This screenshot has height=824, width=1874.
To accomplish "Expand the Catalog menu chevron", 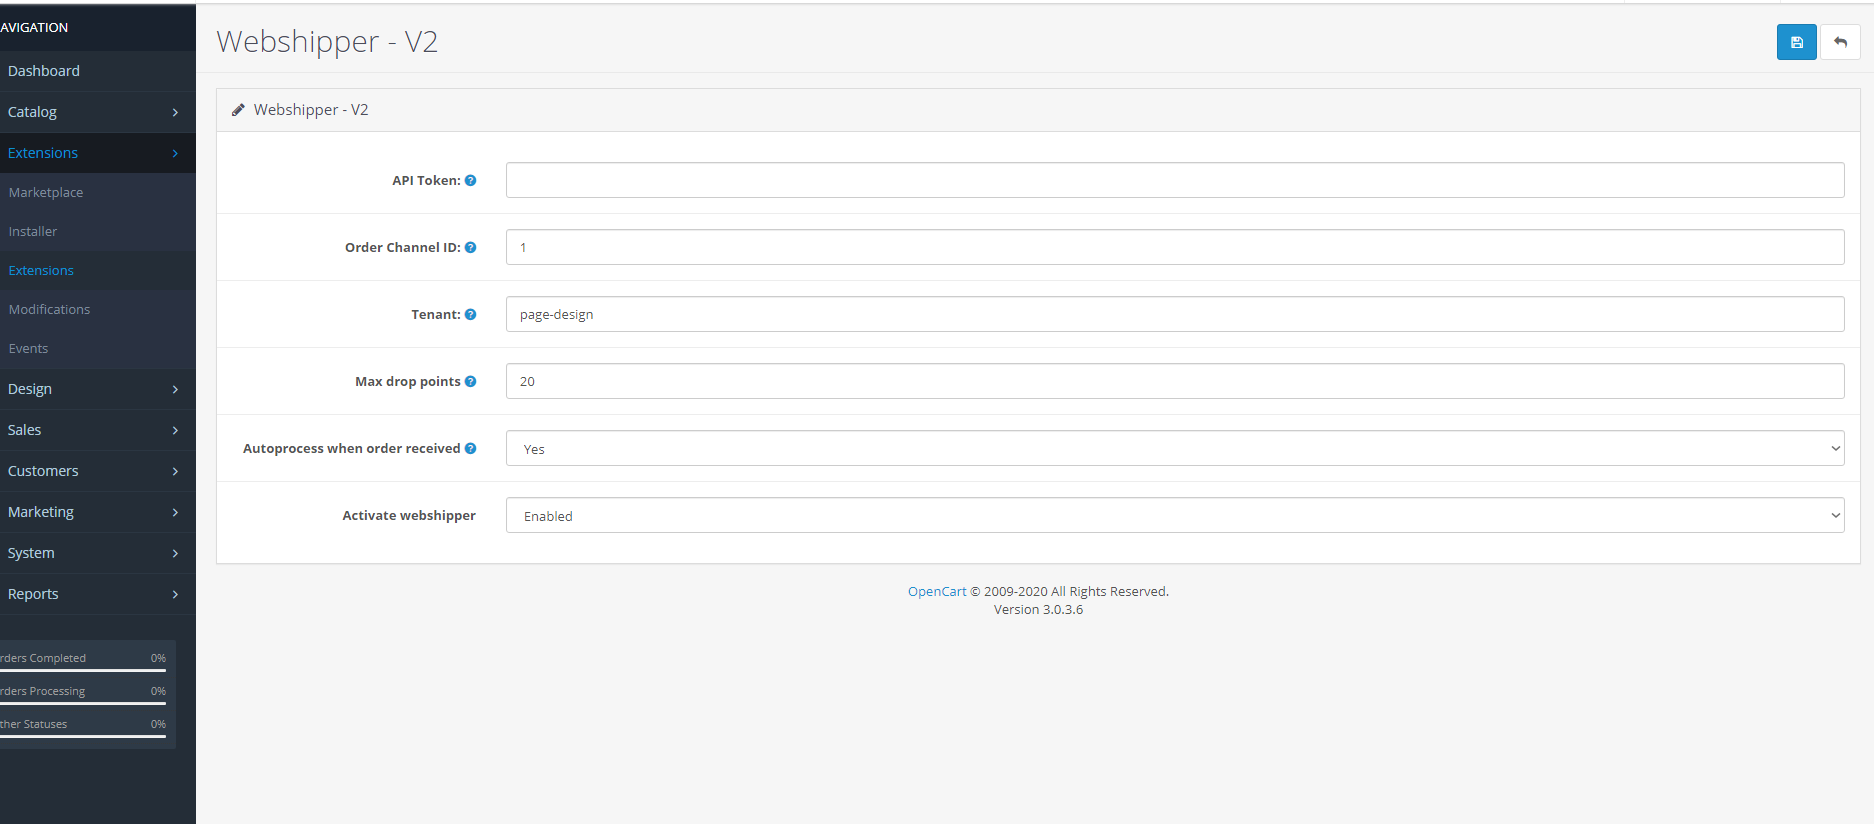I will pyautogui.click(x=175, y=112).
